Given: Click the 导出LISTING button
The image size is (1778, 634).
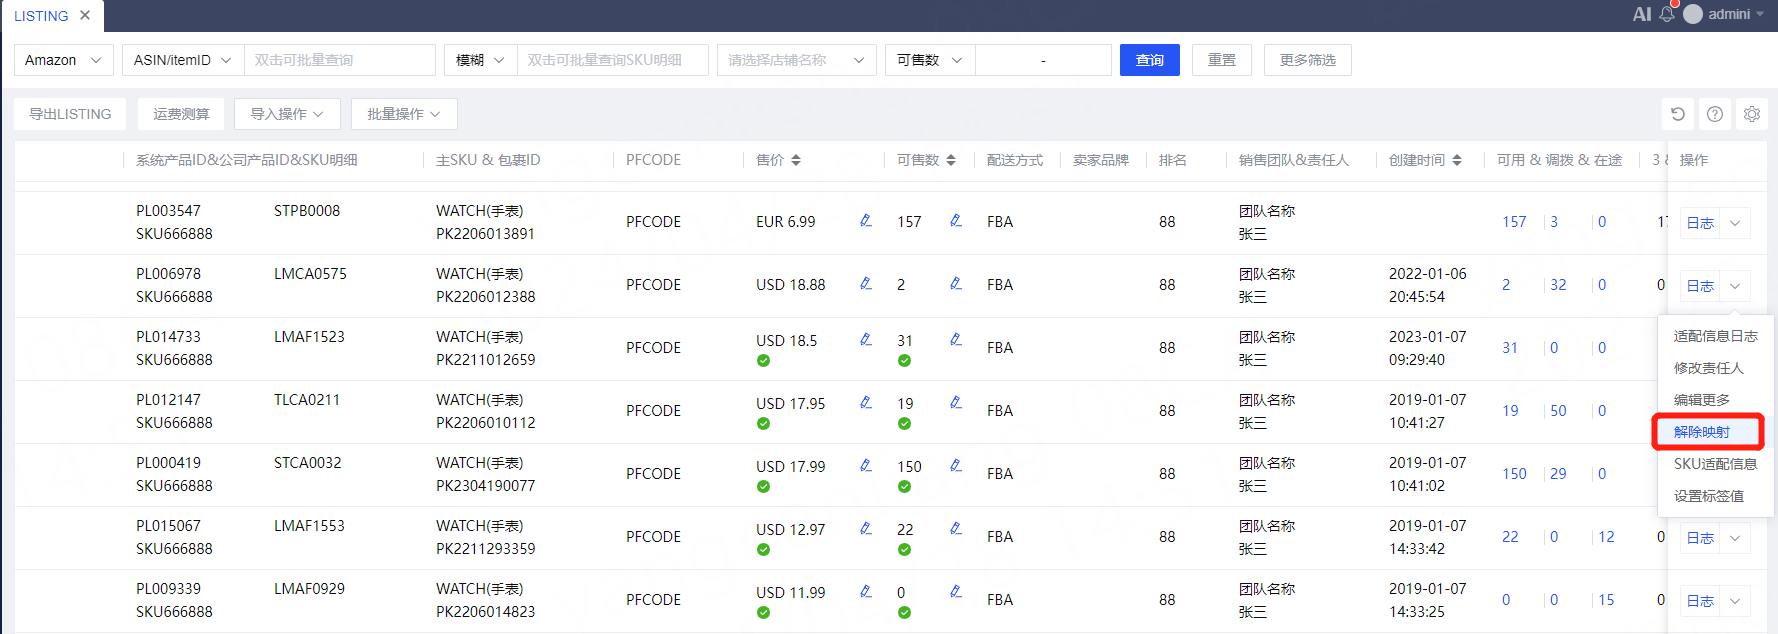Looking at the screenshot, I should tap(70, 114).
